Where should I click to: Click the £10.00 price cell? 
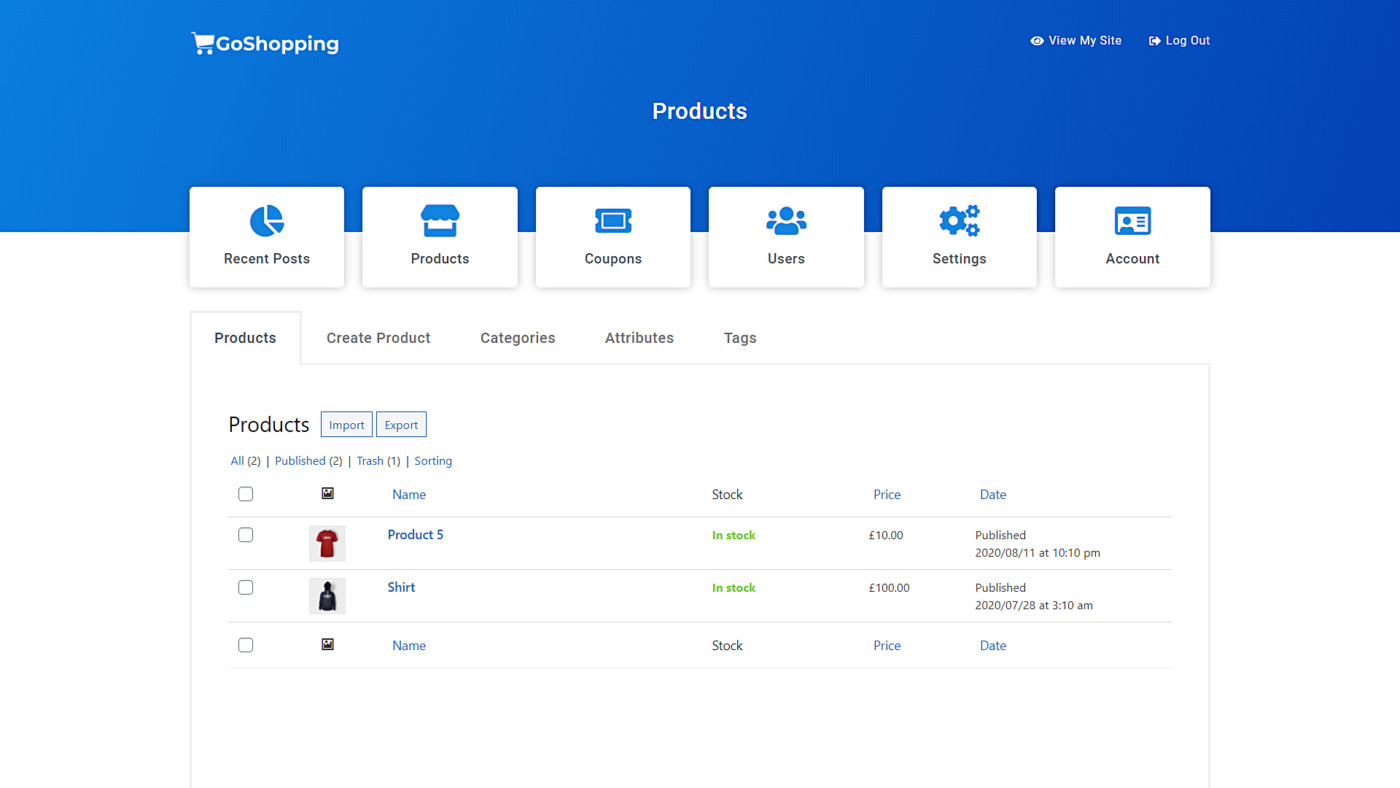click(x=886, y=535)
